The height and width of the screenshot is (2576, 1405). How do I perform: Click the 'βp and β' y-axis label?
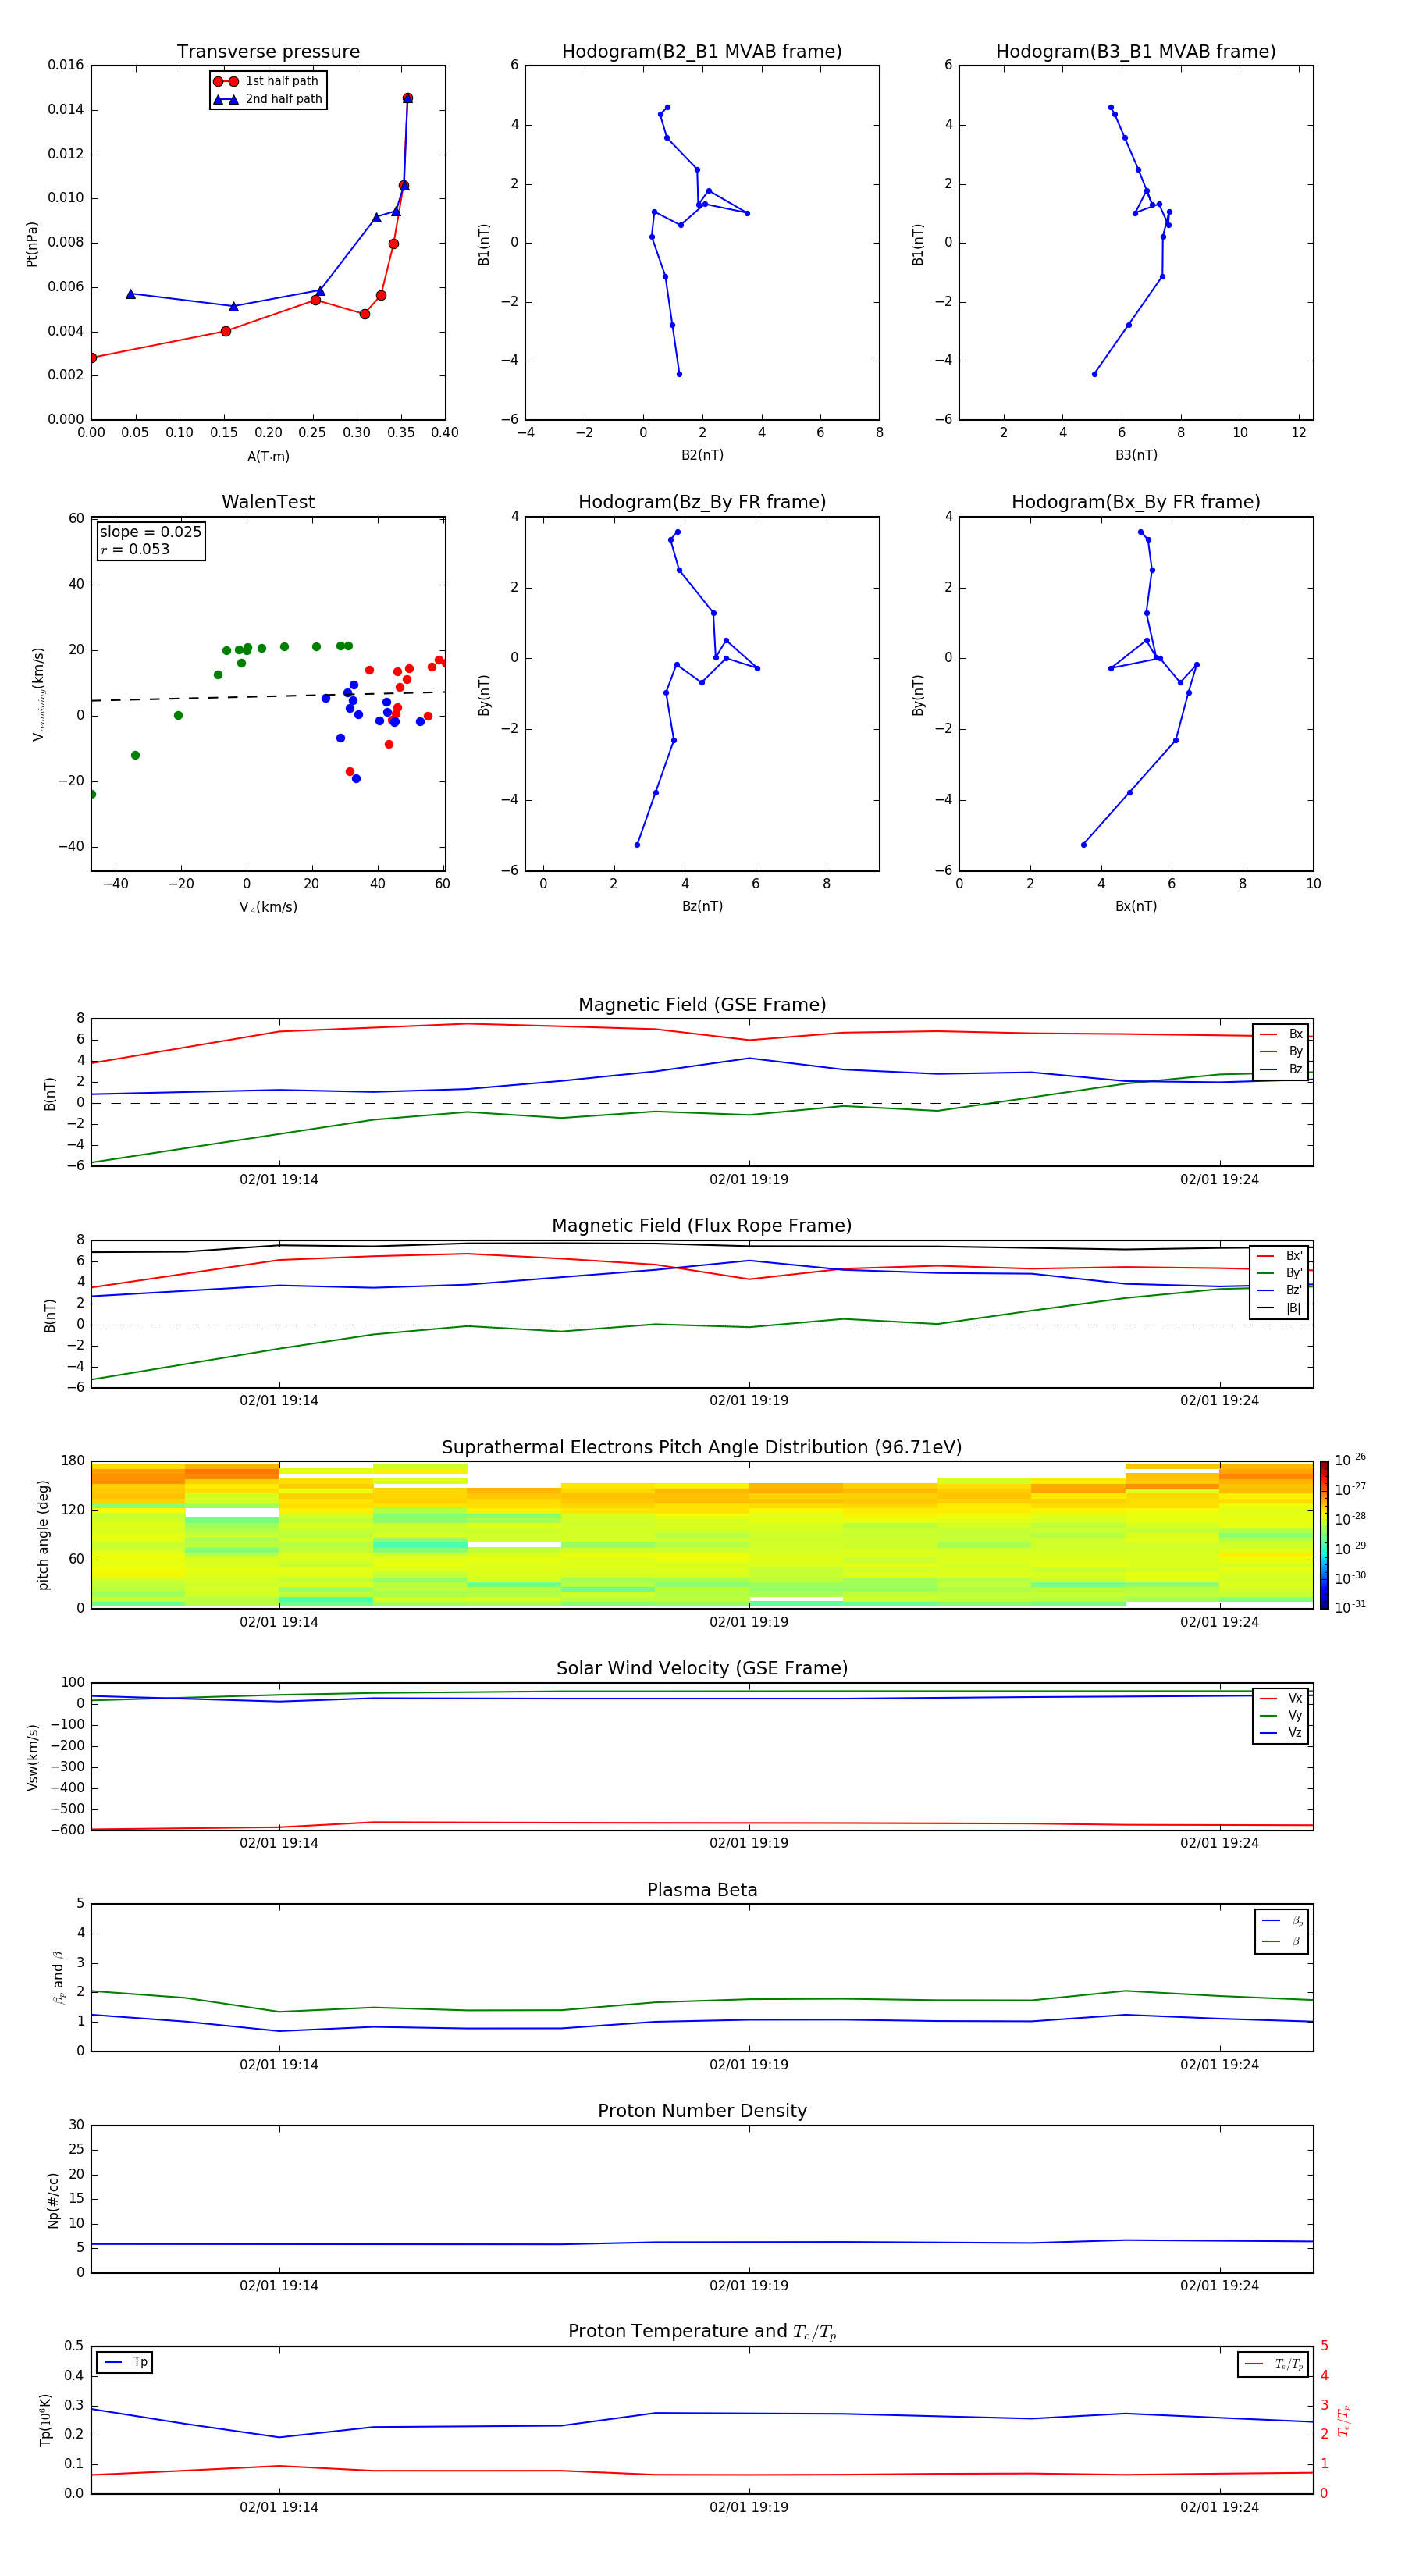[x=58, y=1977]
